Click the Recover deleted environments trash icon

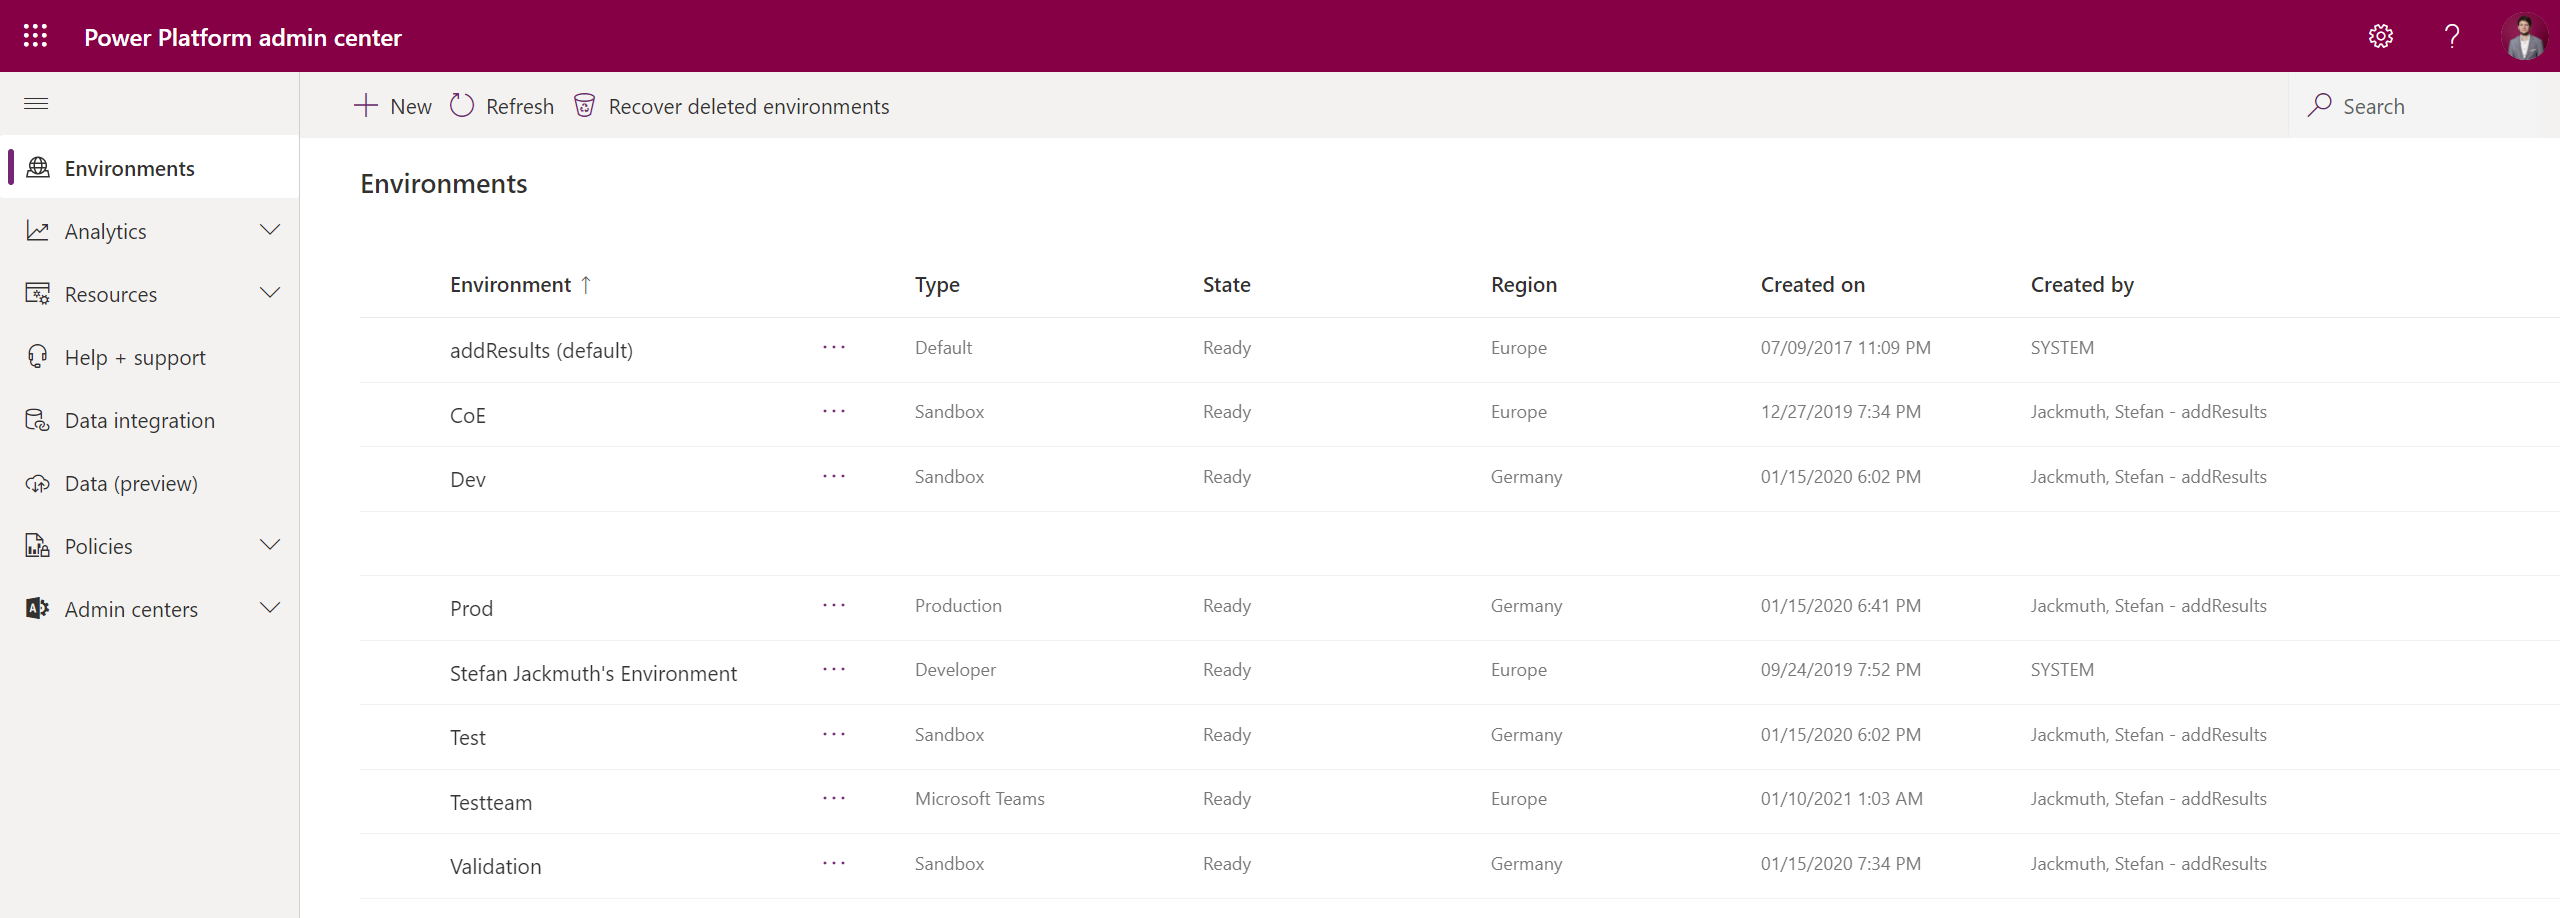coord(585,106)
